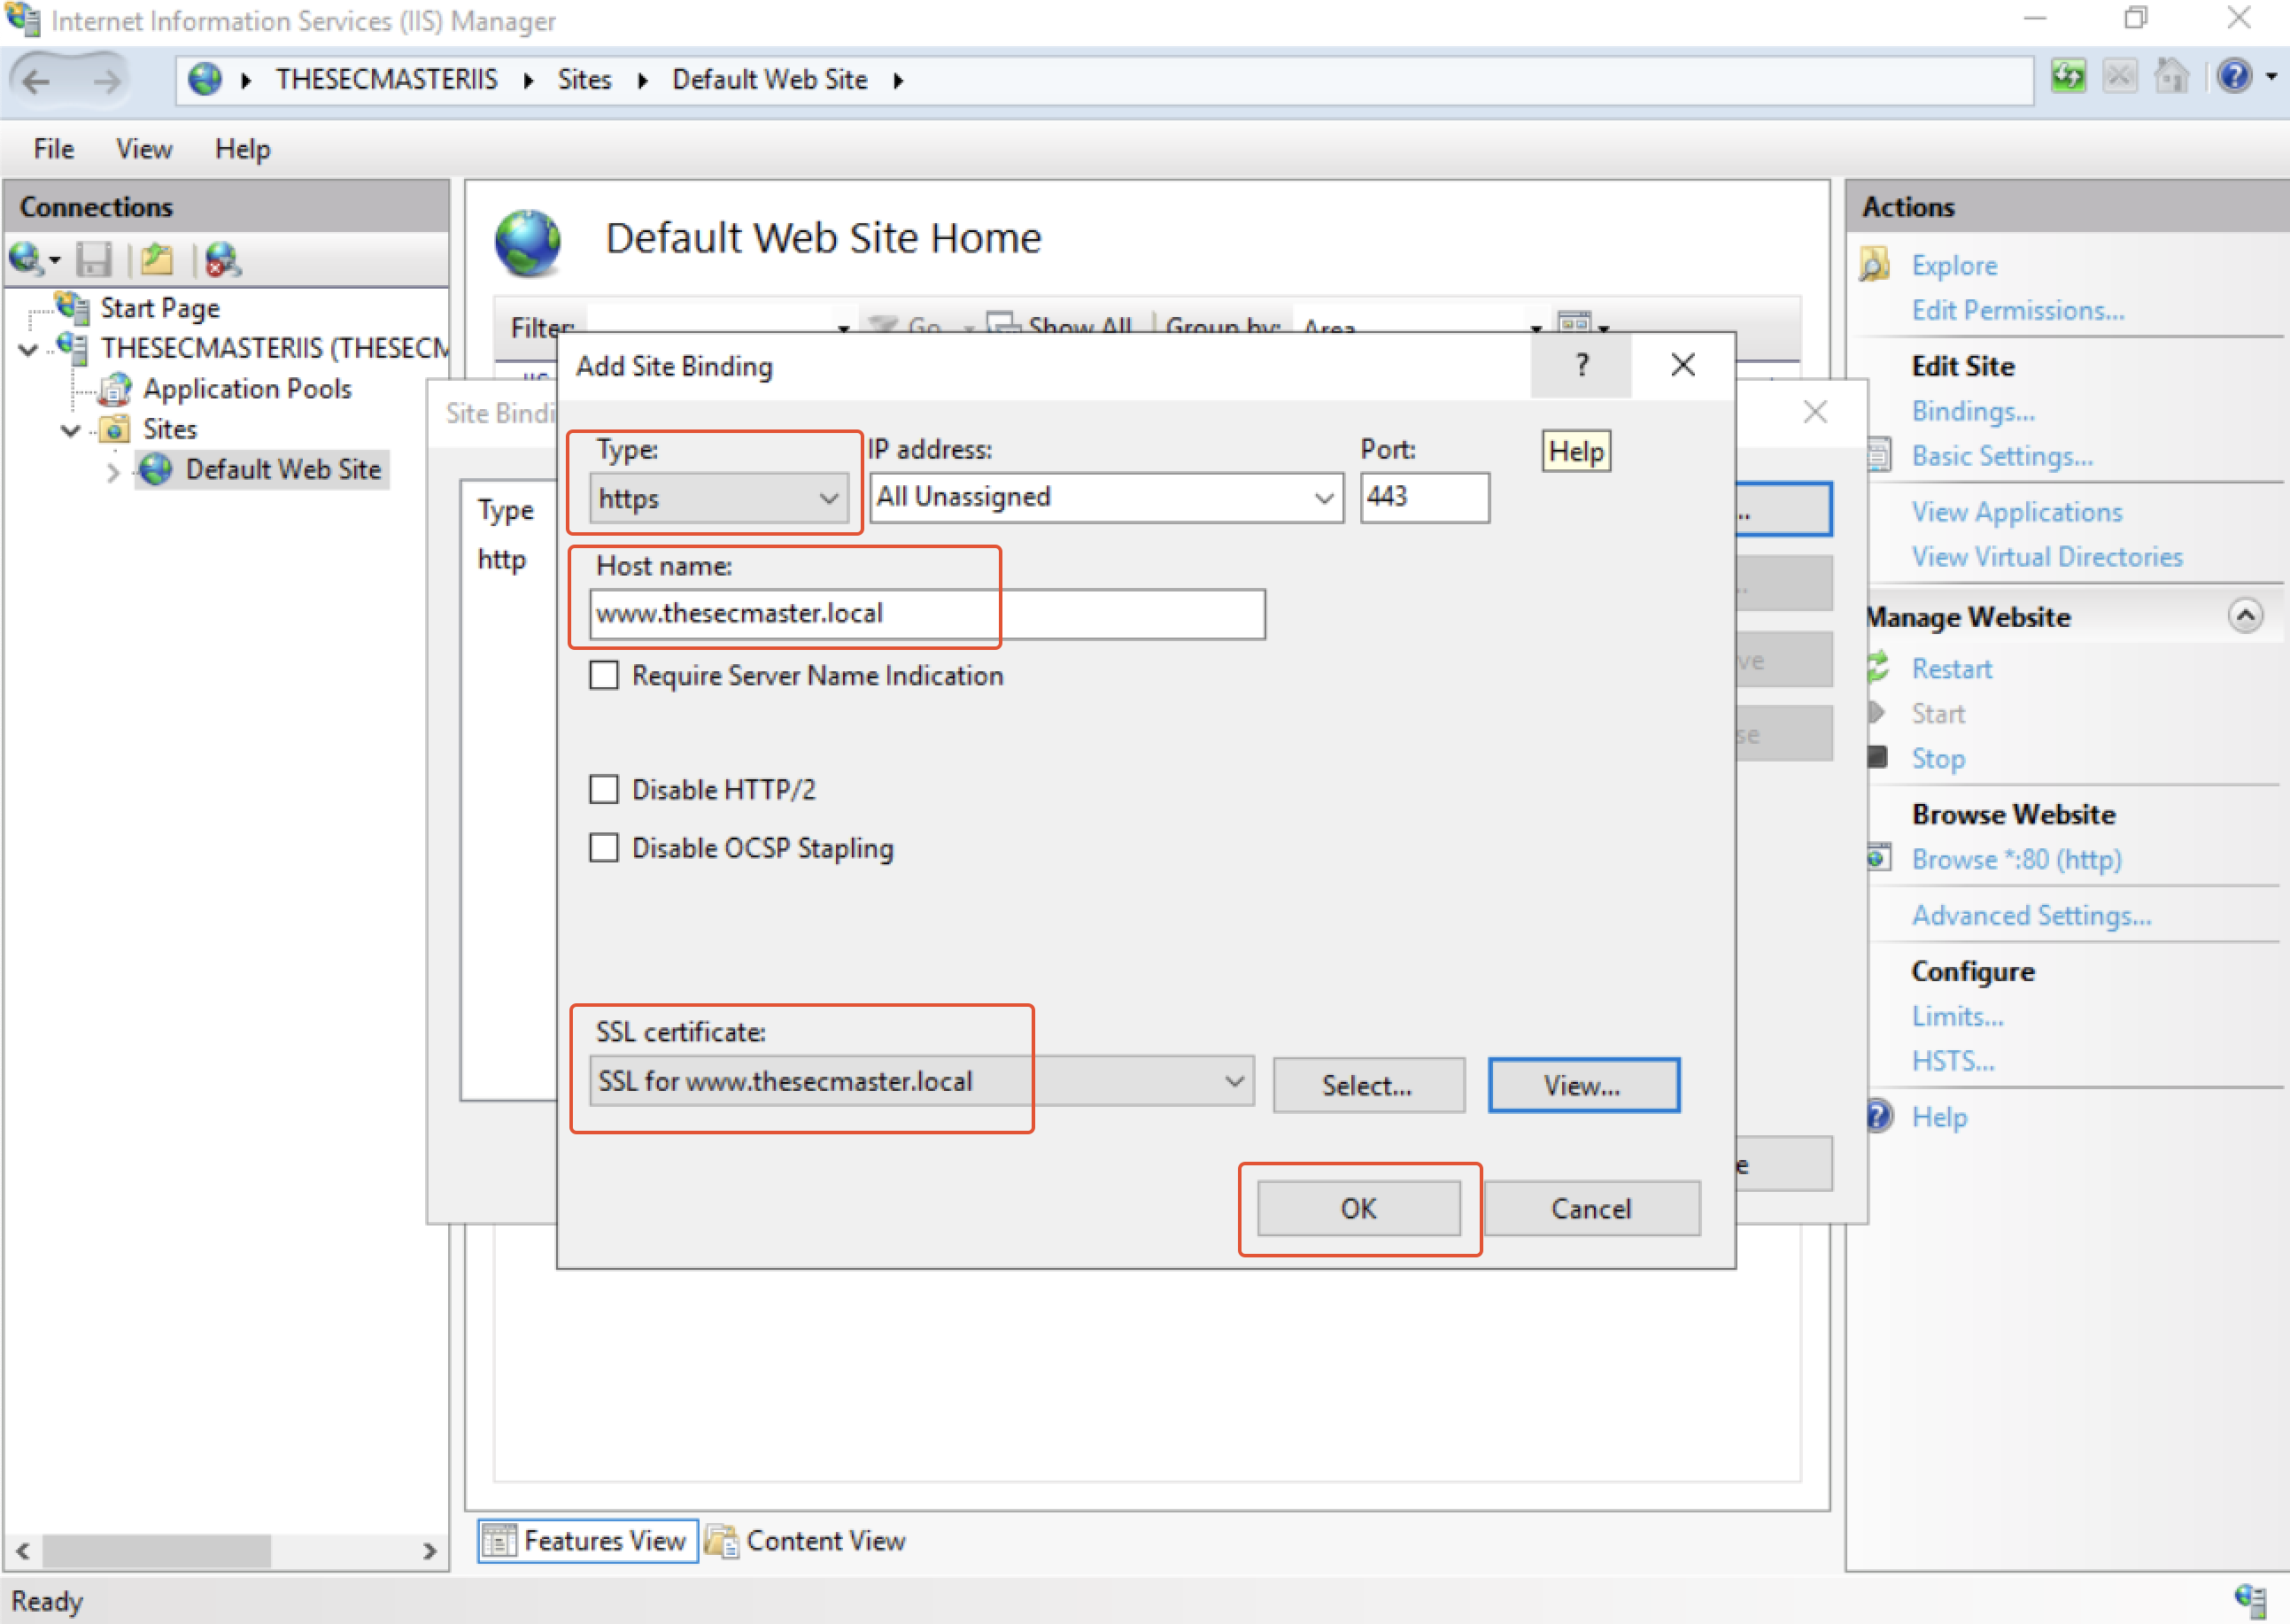Click the Home toolbar icon
Screen dimensions: 2290x1624
2171,77
